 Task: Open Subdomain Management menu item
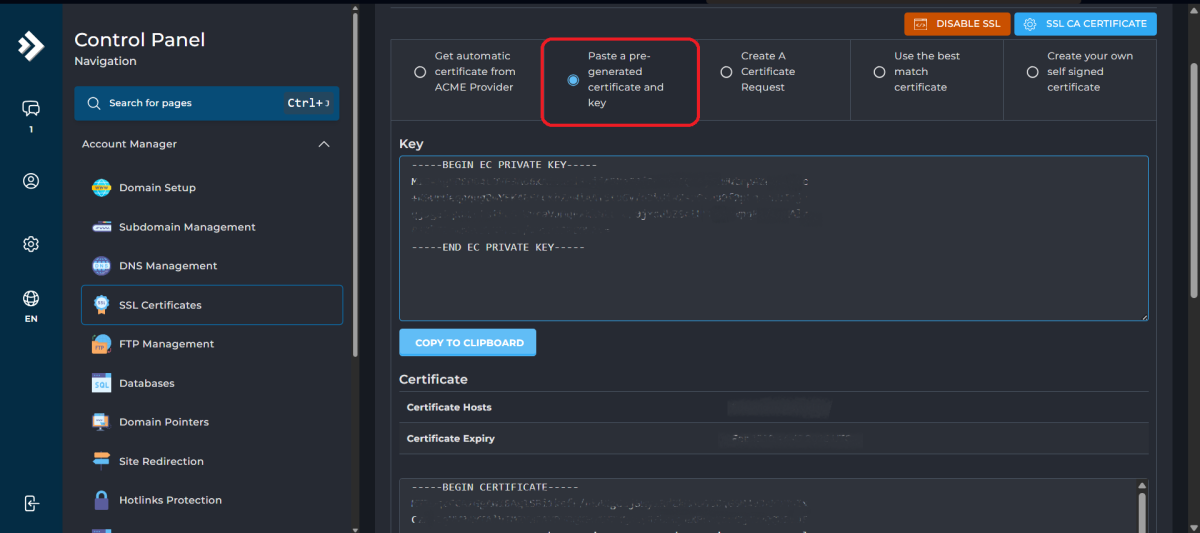click(x=187, y=227)
